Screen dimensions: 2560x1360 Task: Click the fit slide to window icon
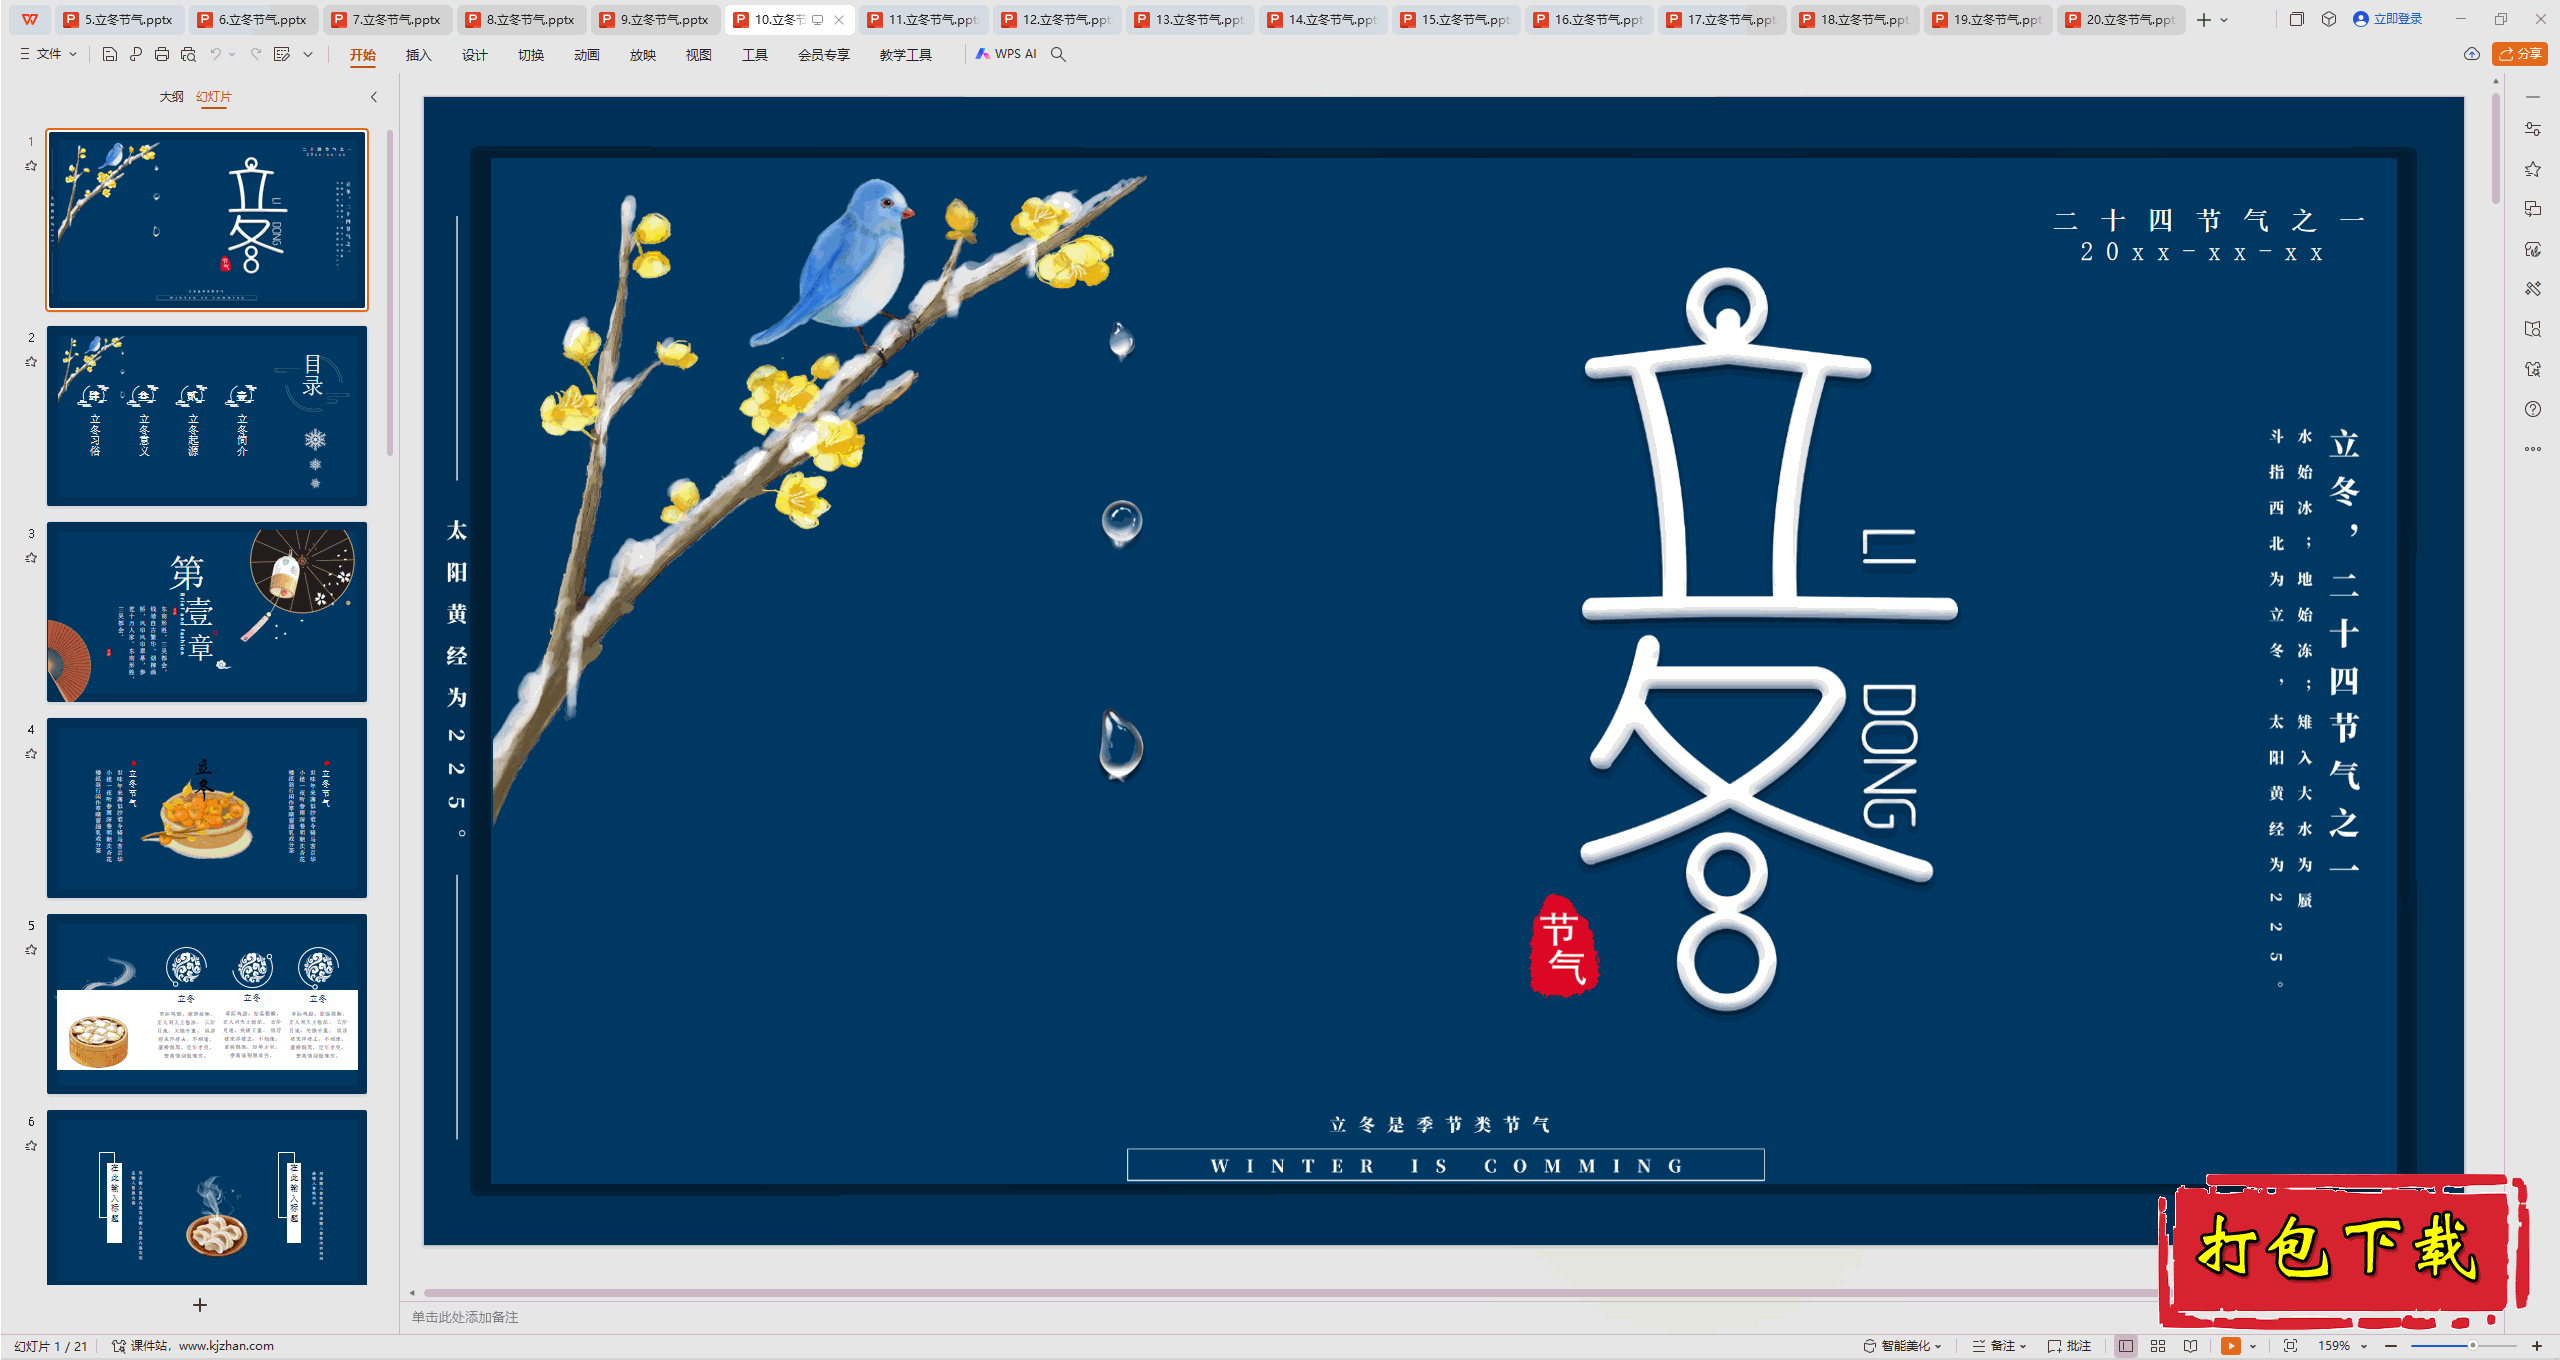(2291, 1346)
